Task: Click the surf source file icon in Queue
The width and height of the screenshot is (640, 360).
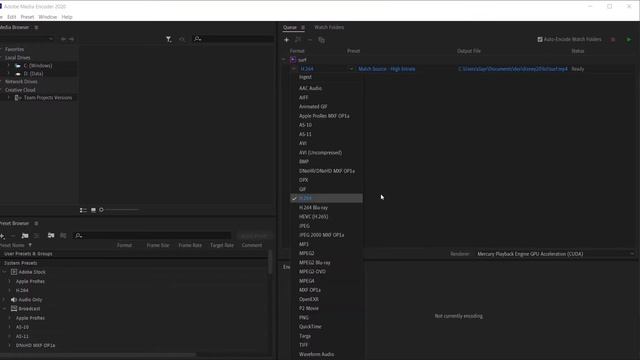Action: click(293, 60)
